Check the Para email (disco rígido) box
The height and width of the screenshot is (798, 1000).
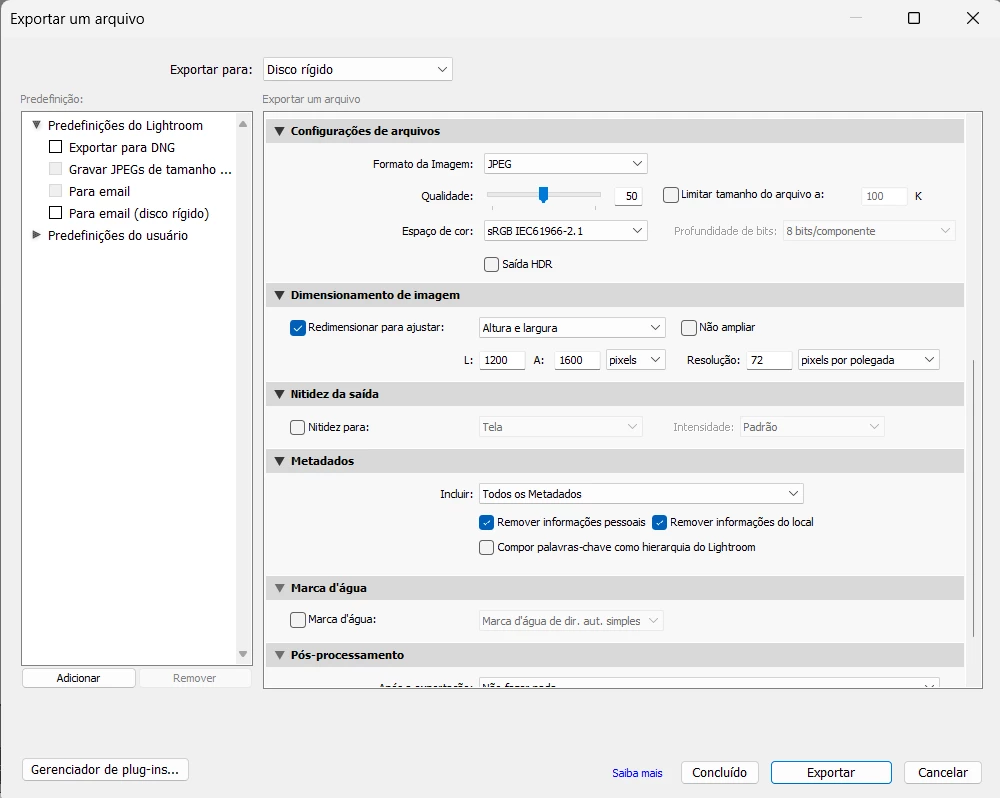[x=55, y=213]
